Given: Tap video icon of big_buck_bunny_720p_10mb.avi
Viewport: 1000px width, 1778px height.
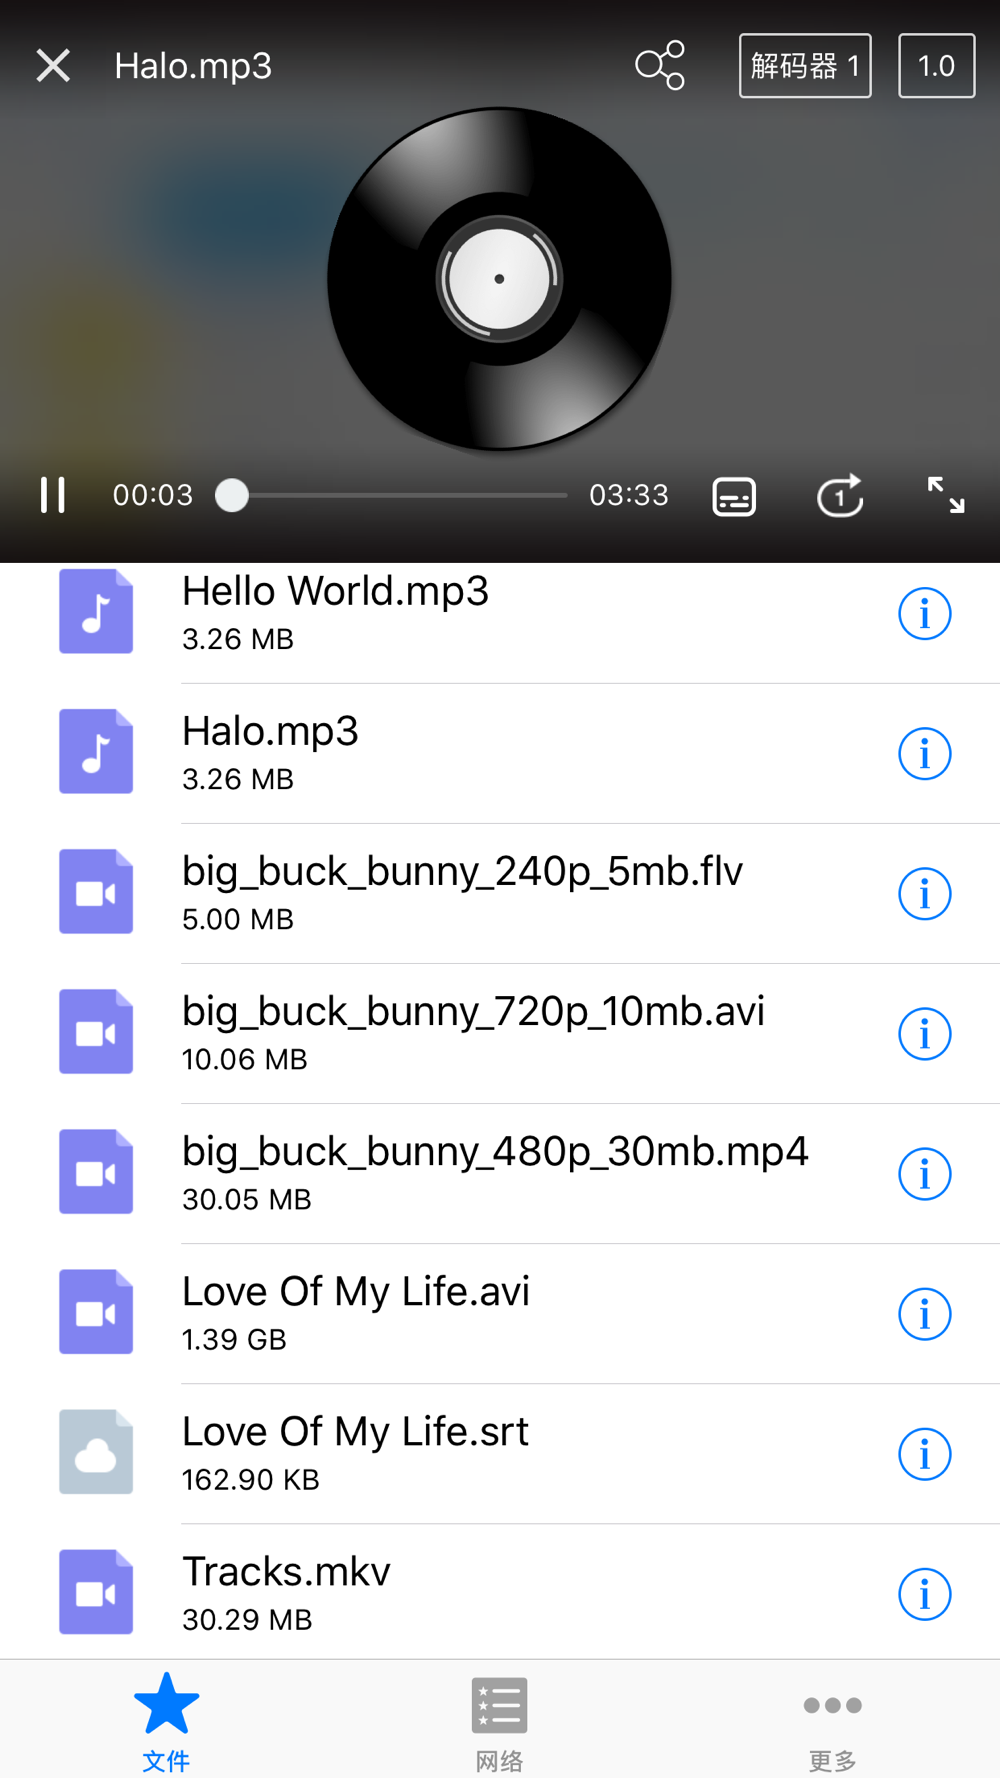Looking at the screenshot, I should 96,1031.
